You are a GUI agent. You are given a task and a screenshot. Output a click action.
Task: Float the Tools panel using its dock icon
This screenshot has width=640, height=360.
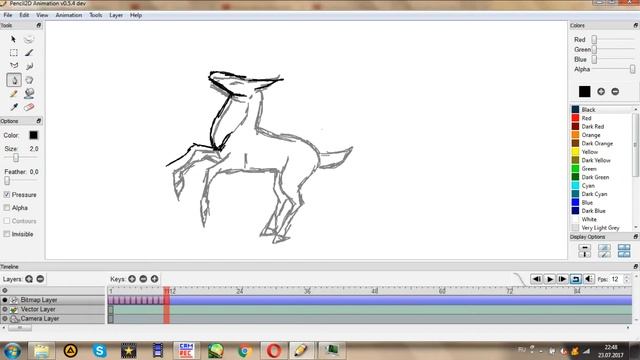(39, 25)
